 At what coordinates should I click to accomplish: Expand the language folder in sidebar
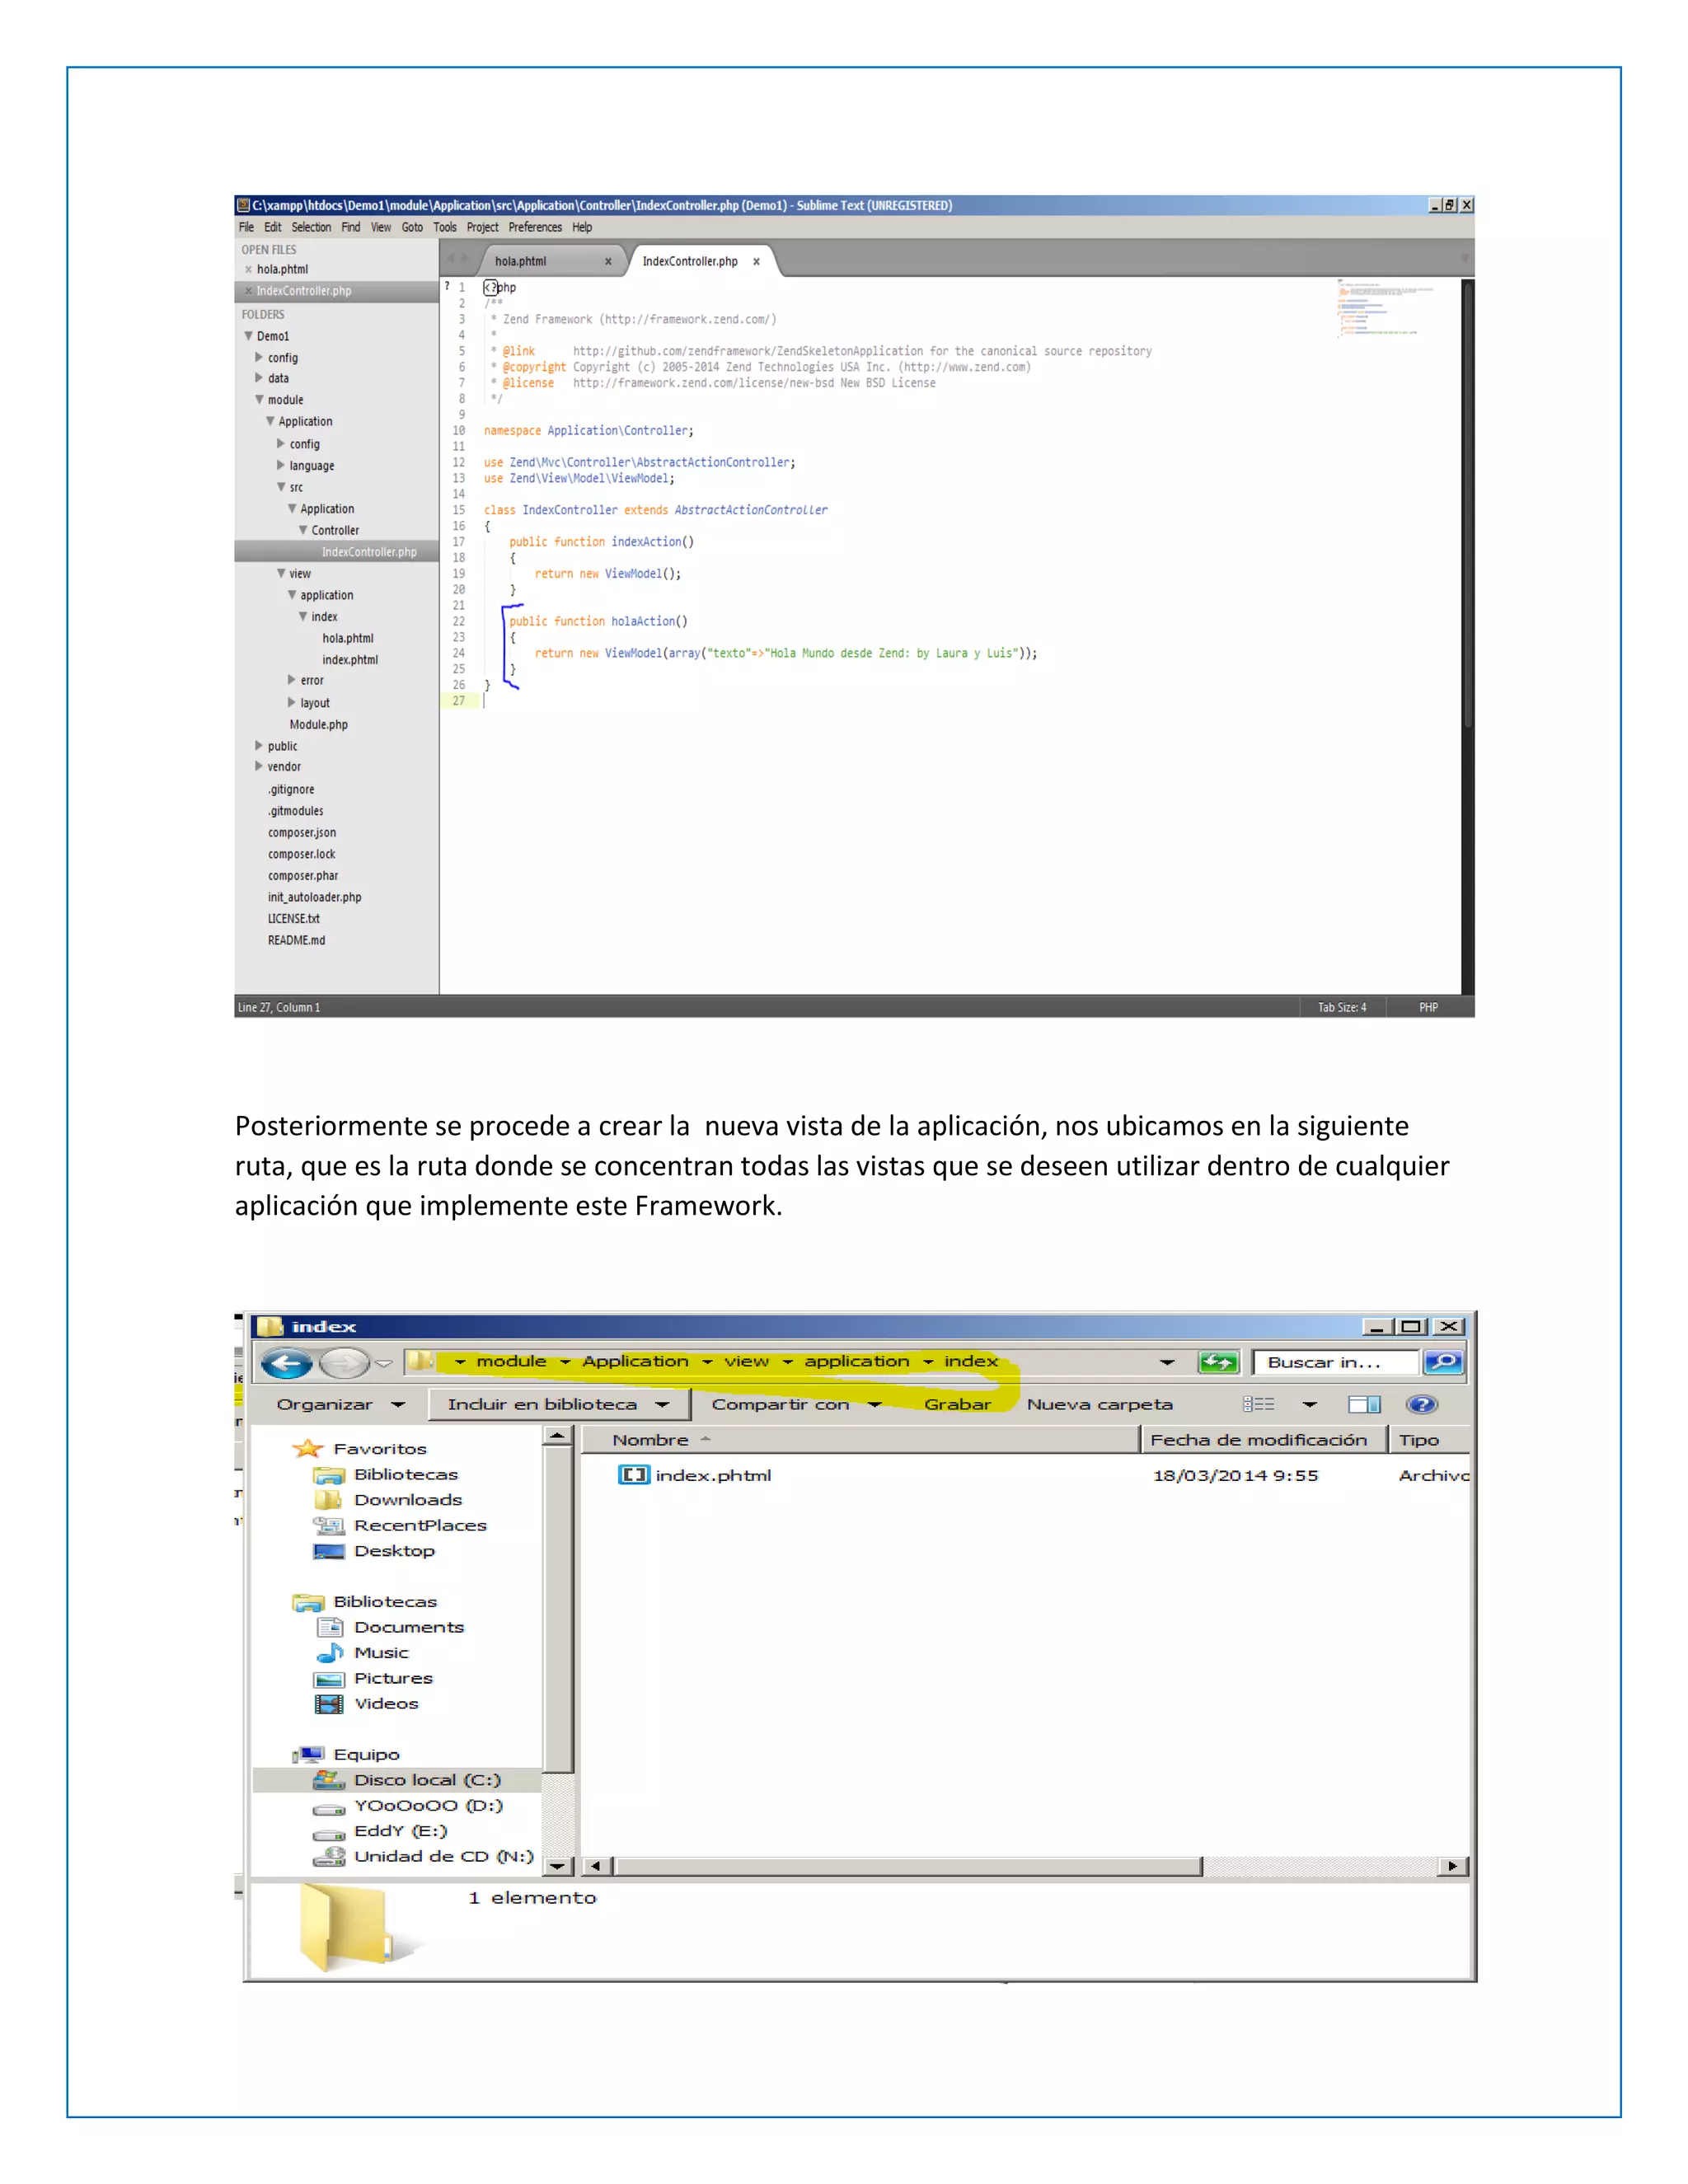click(281, 465)
